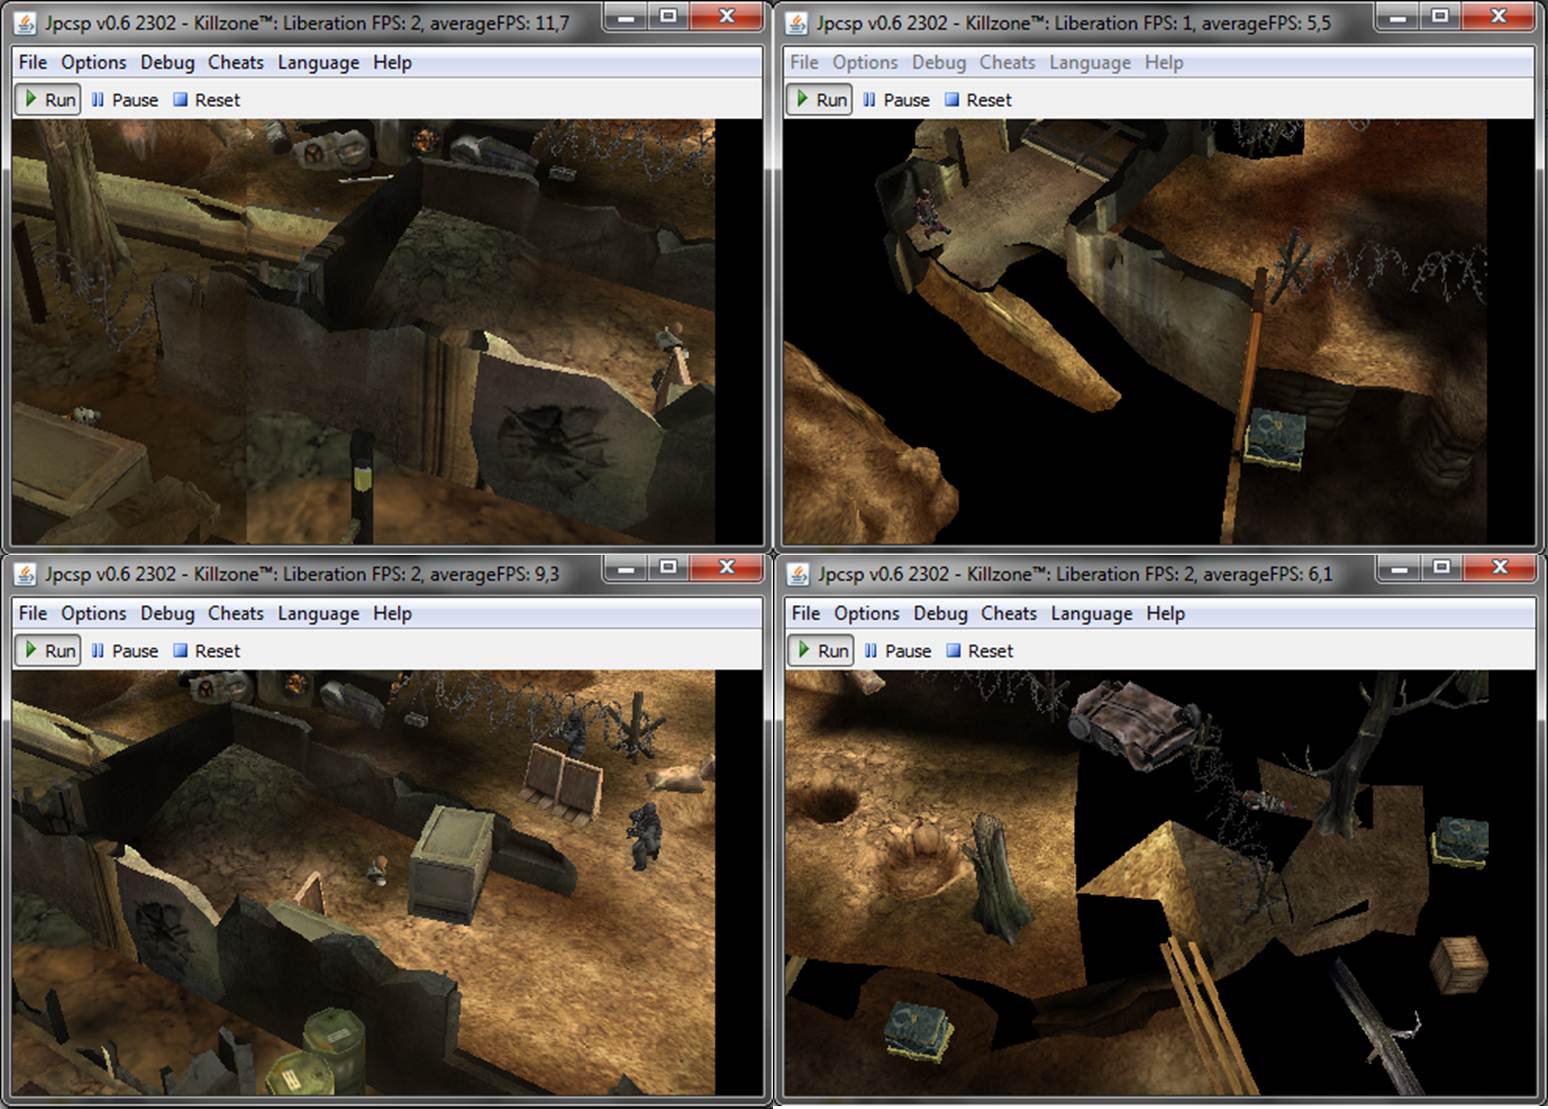Click Java icon in averageFPS 5,5 title bar
The height and width of the screenshot is (1109, 1548).
[797, 22]
